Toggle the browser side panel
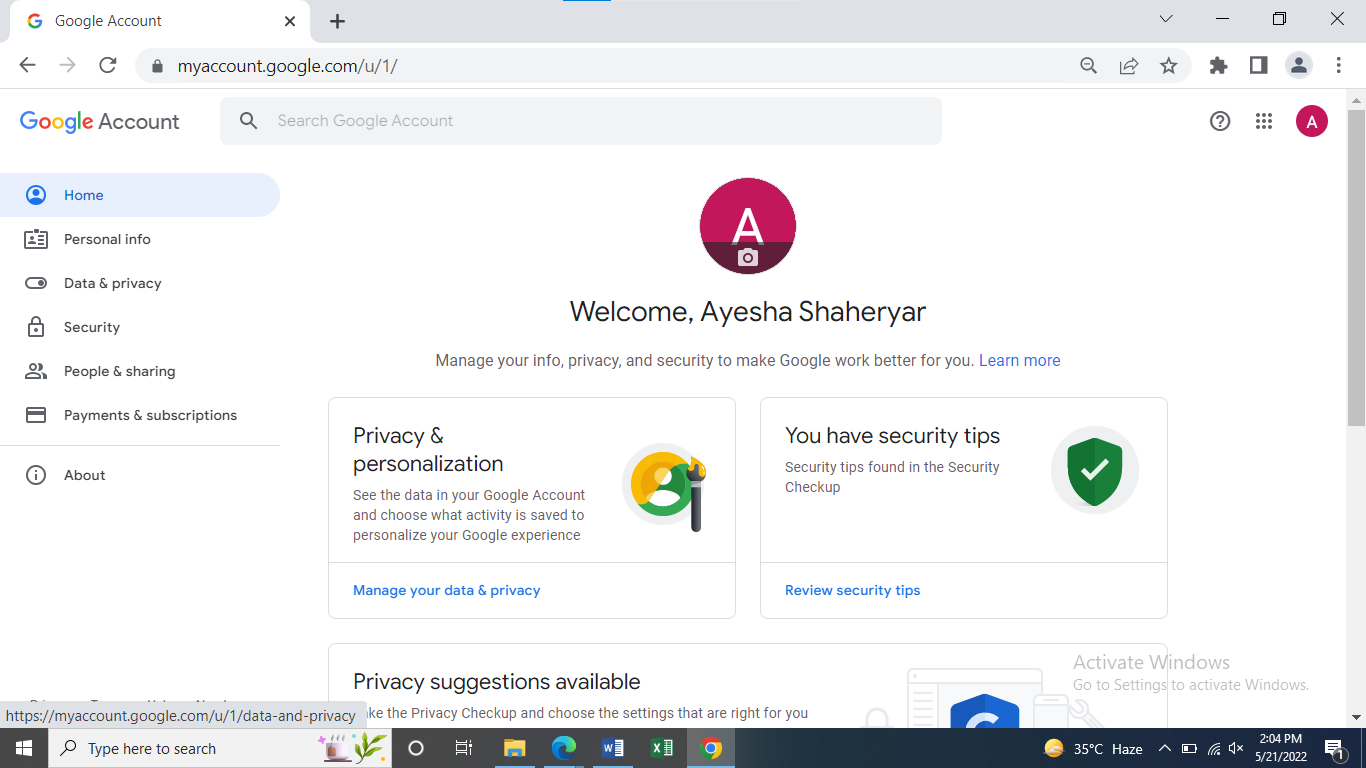Viewport: 1366px width, 768px height. [1258, 65]
